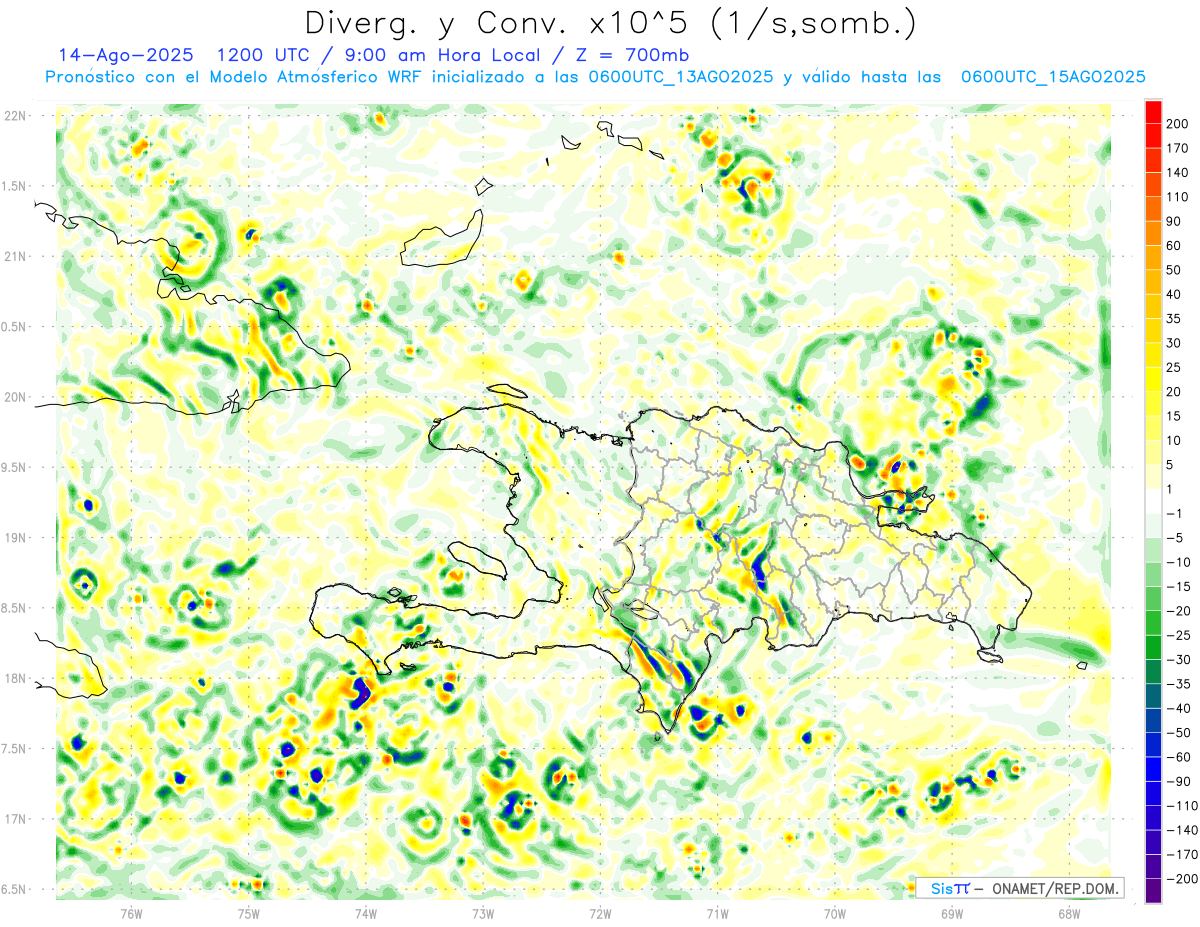Click the 8.5N latitude label
Image resolution: width=1200 pixels, height=927 pixels.
15,608
